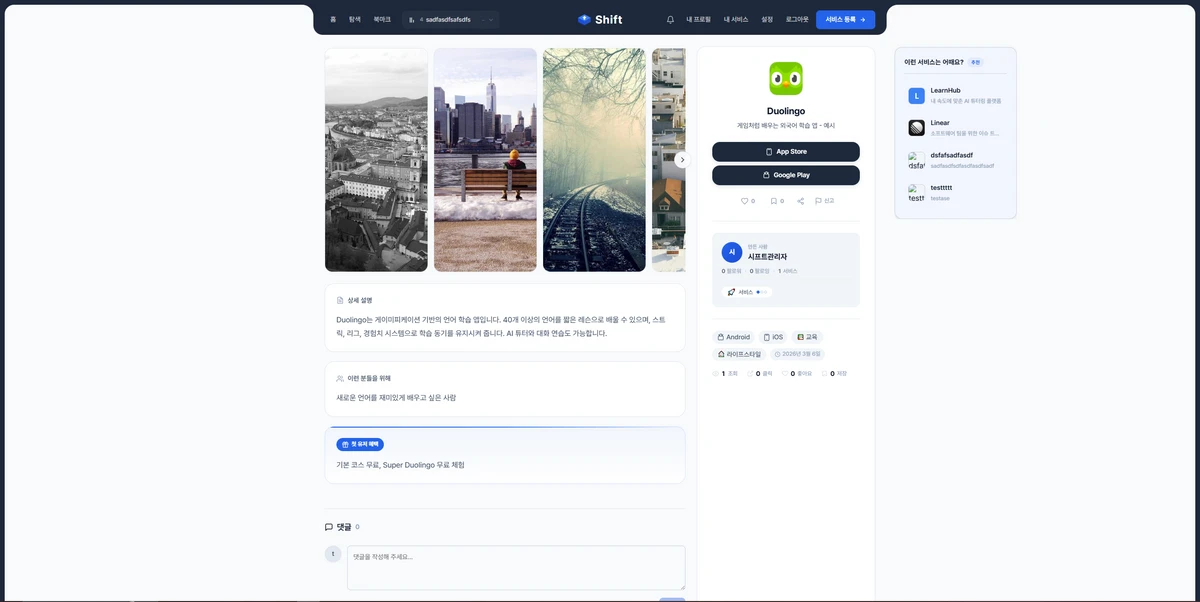The image size is (1200, 602).
Task: Click the Shift logo
Action: [600, 19]
